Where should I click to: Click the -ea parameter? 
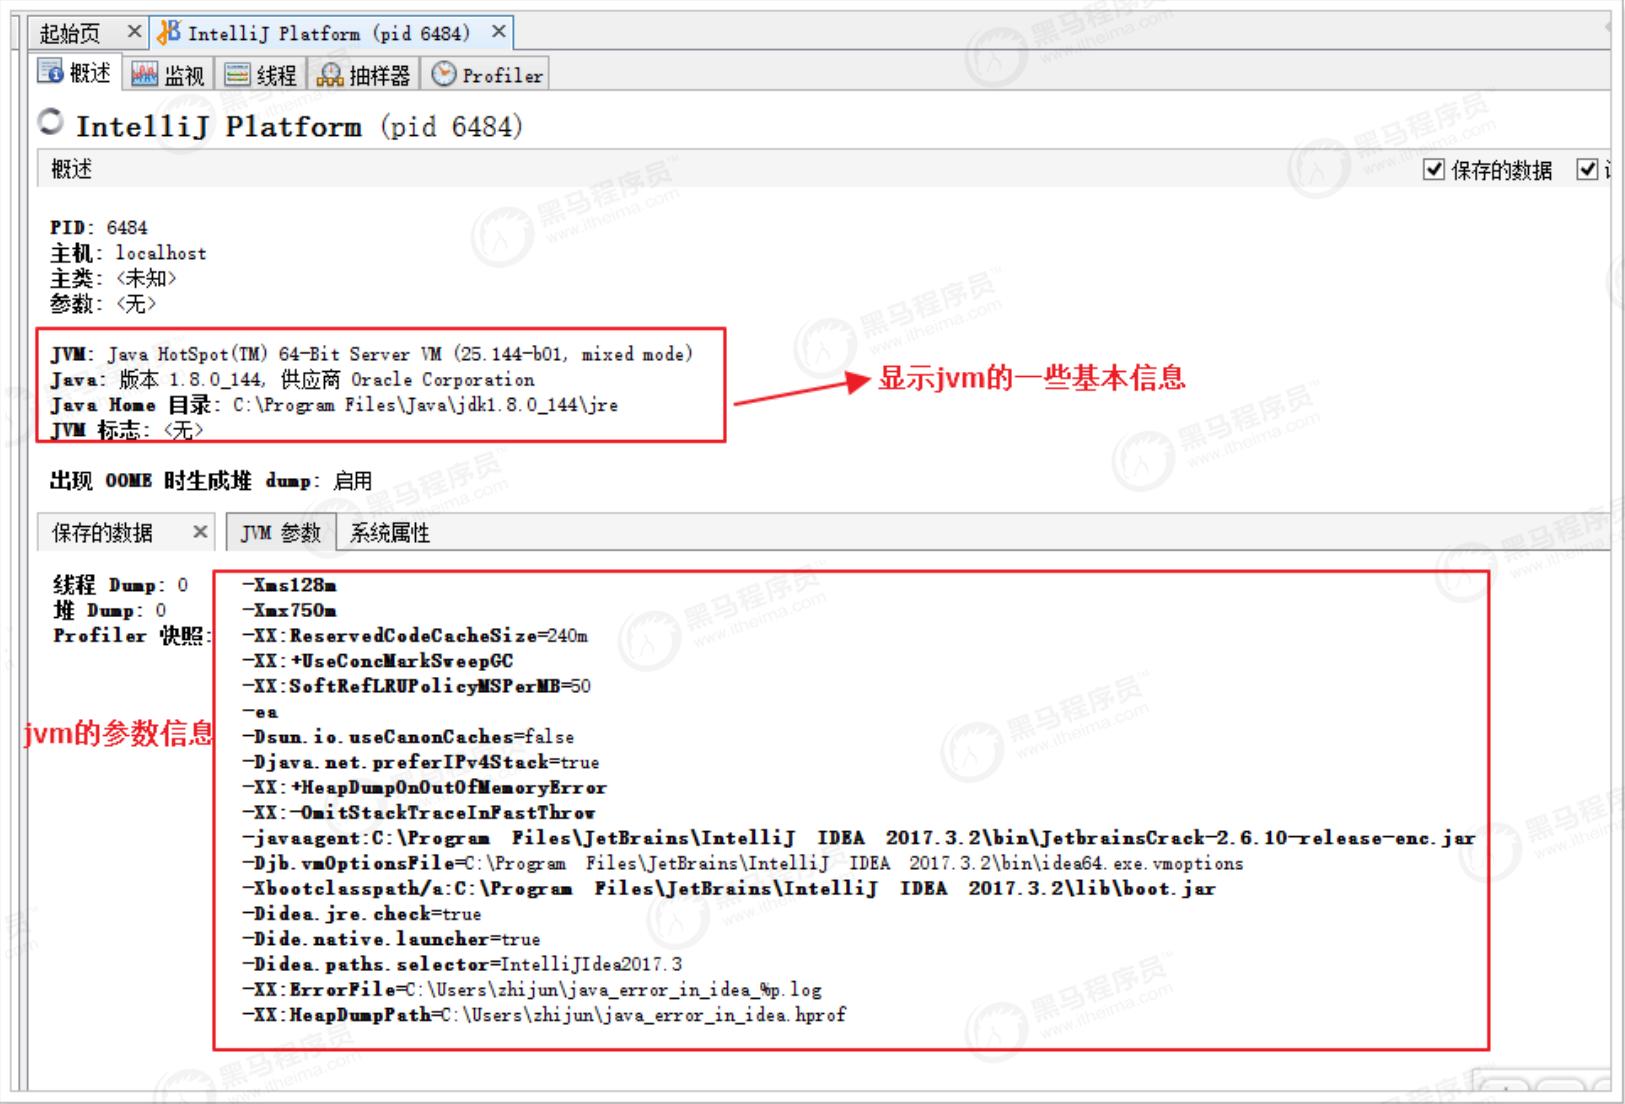point(260,712)
